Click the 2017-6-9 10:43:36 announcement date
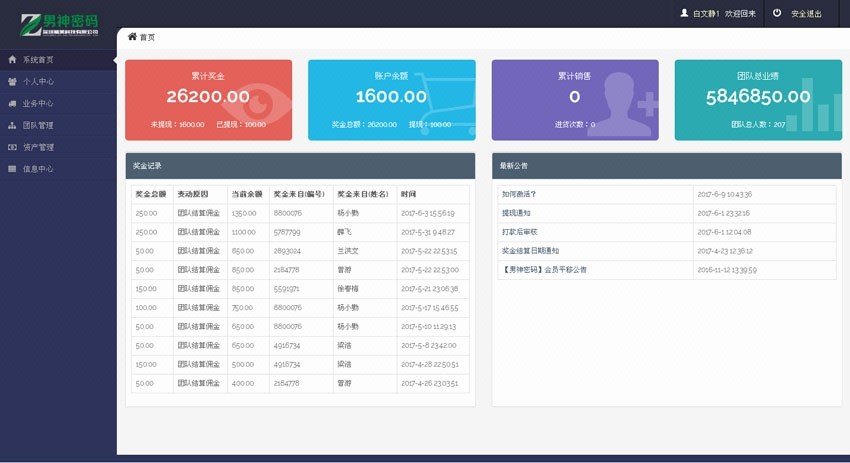850x463 pixels. [724, 194]
